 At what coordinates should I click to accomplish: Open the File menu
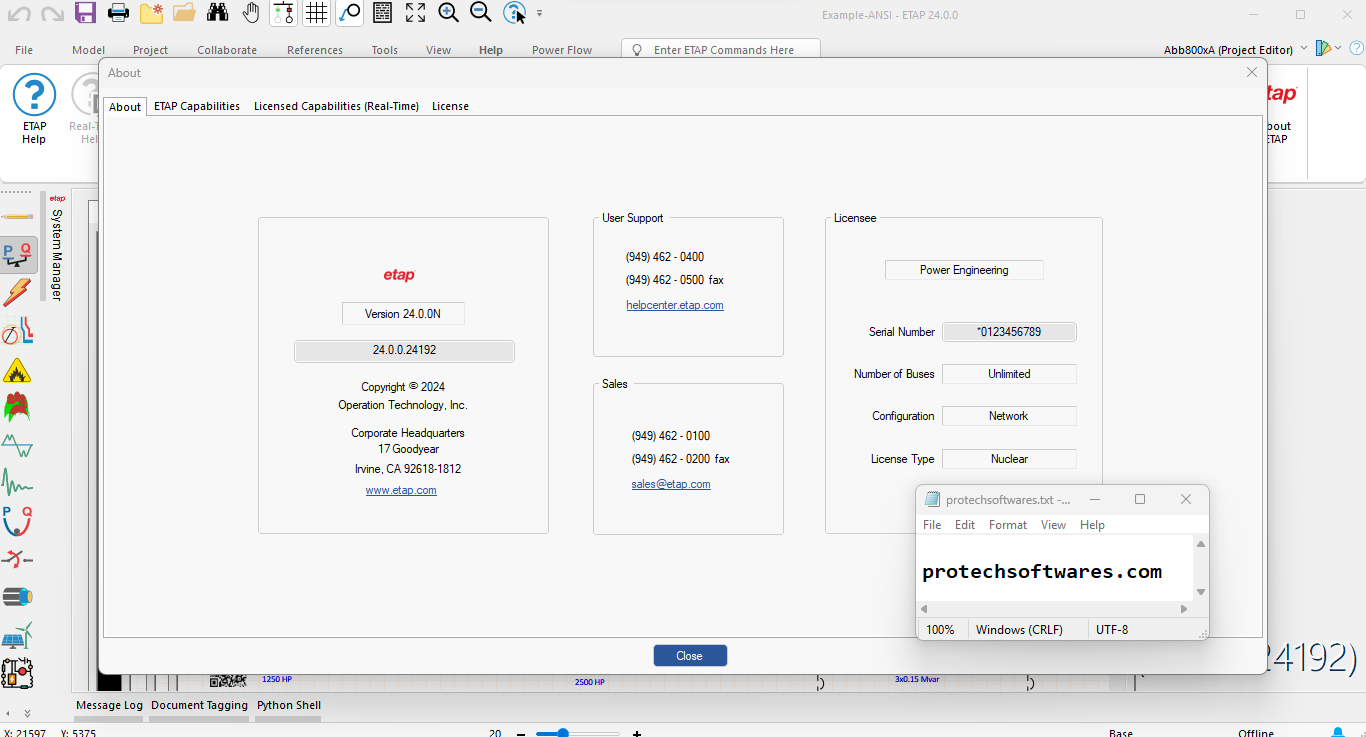click(24, 50)
